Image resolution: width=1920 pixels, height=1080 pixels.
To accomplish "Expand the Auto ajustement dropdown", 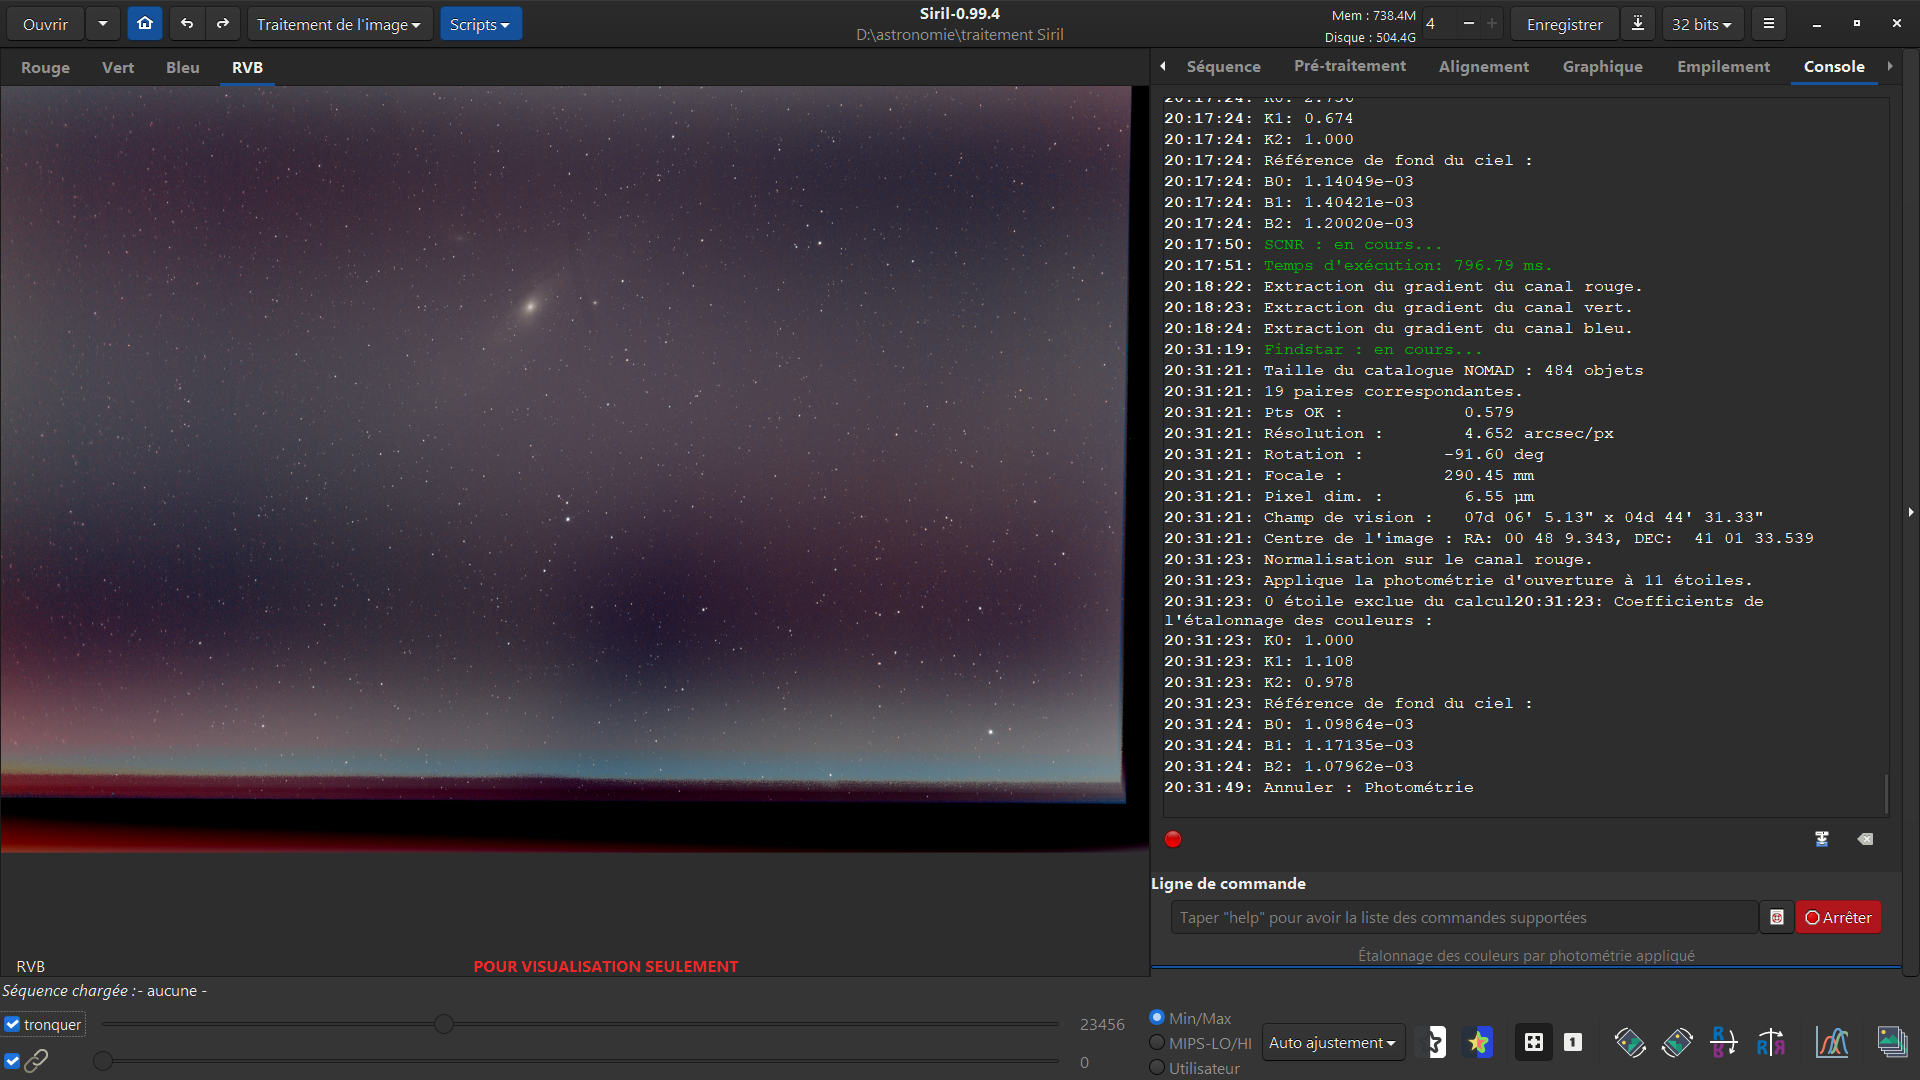I will (x=1332, y=1043).
